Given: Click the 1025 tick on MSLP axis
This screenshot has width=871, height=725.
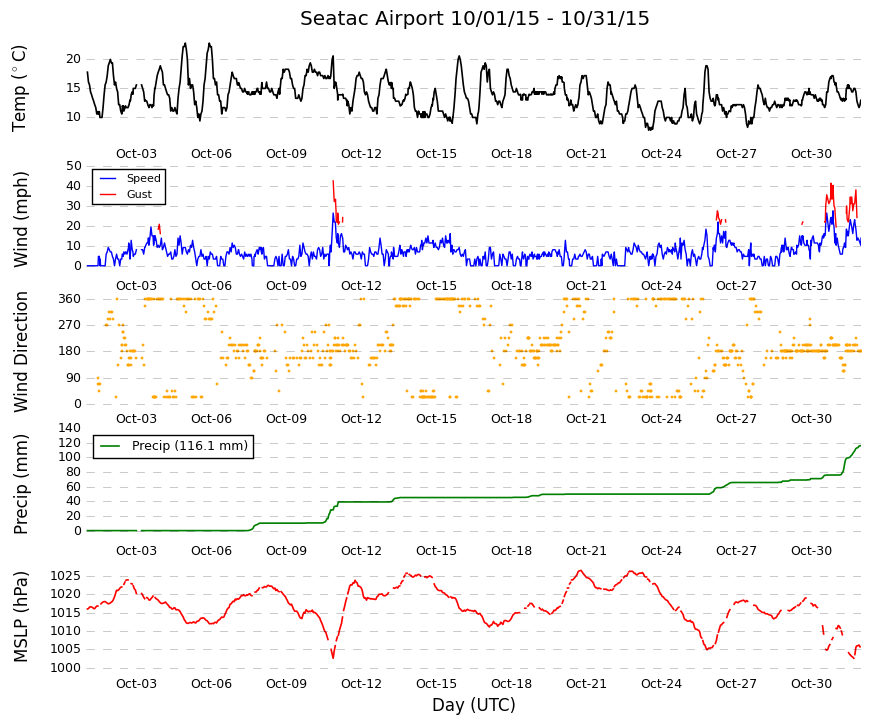Looking at the screenshot, I should coord(66,576).
